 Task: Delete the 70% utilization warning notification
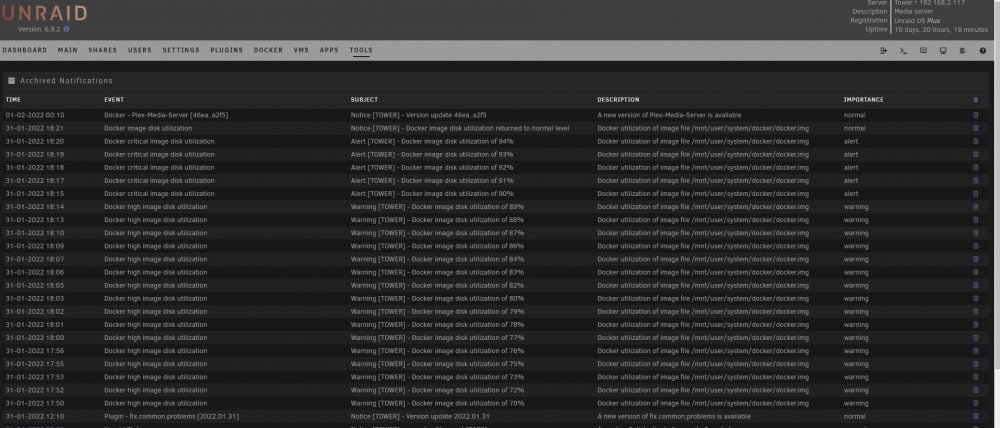tap(975, 402)
